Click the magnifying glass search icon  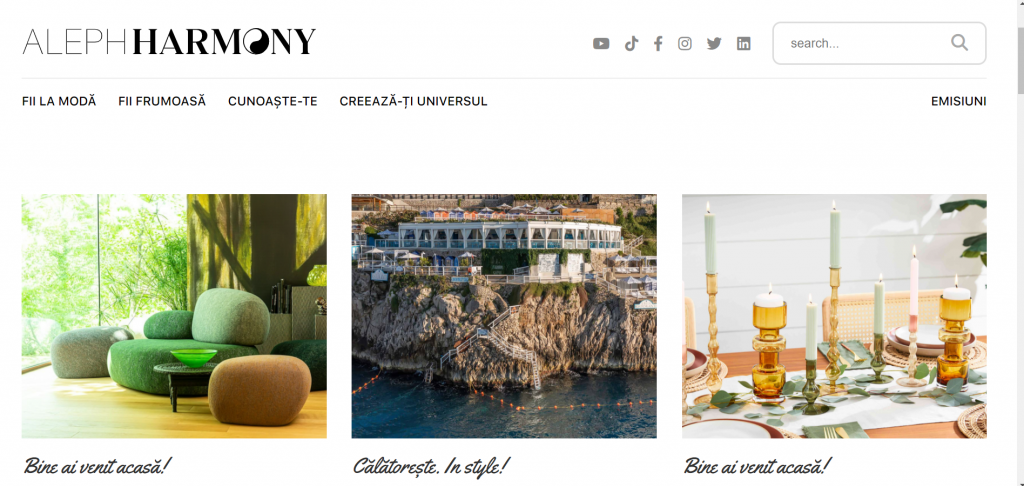[x=959, y=42]
